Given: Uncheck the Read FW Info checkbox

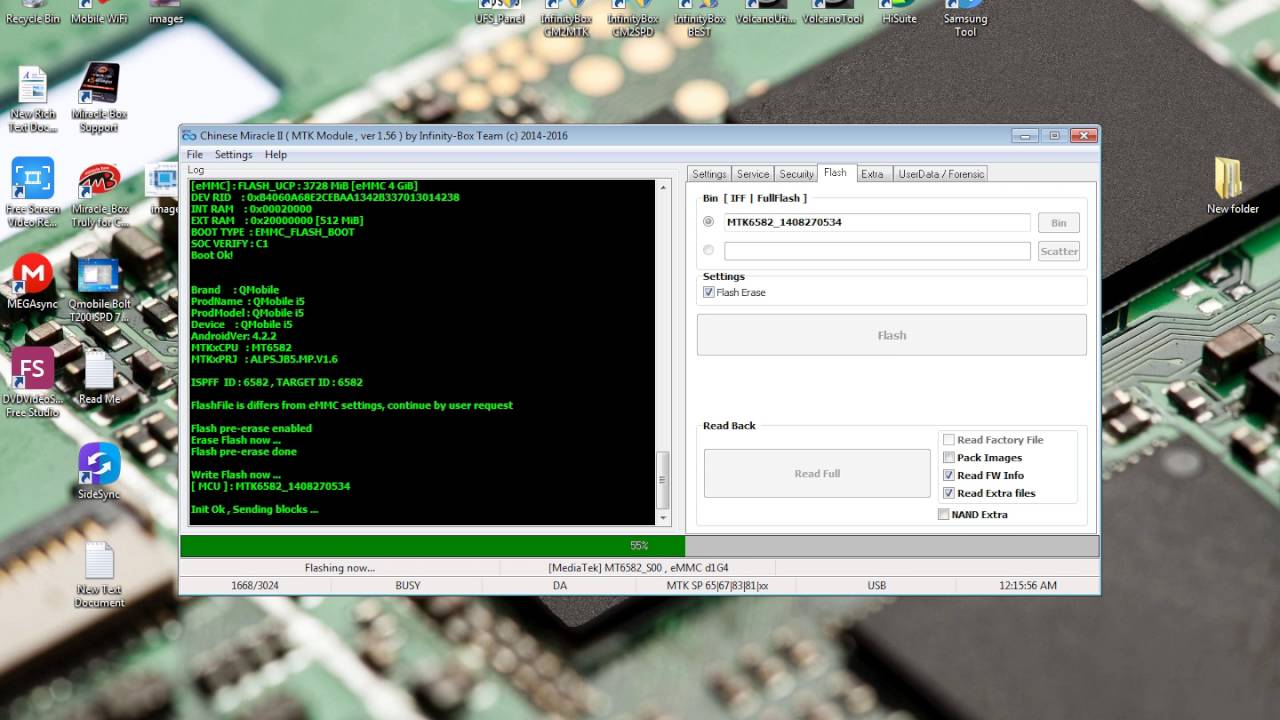Looking at the screenshot, I should [x=949, y=476].
